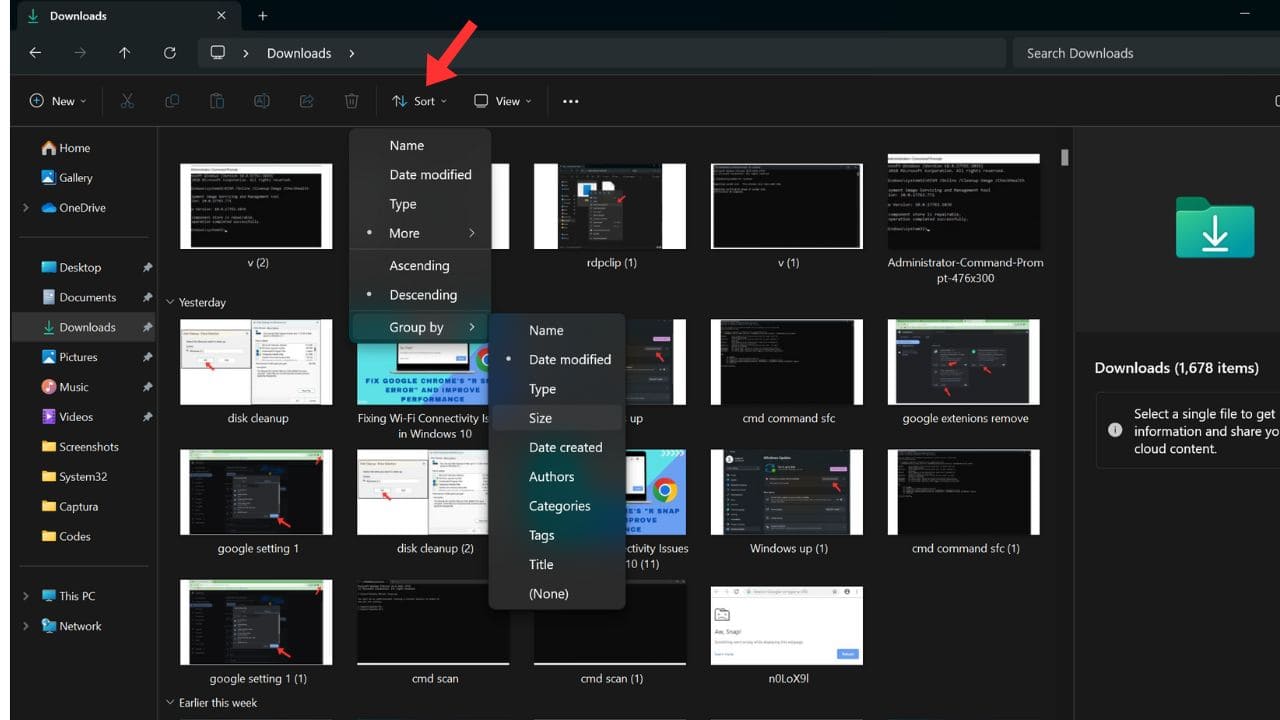Click the PC monitor icon in address bar
Screen dimensions: 1280x720
218,53
